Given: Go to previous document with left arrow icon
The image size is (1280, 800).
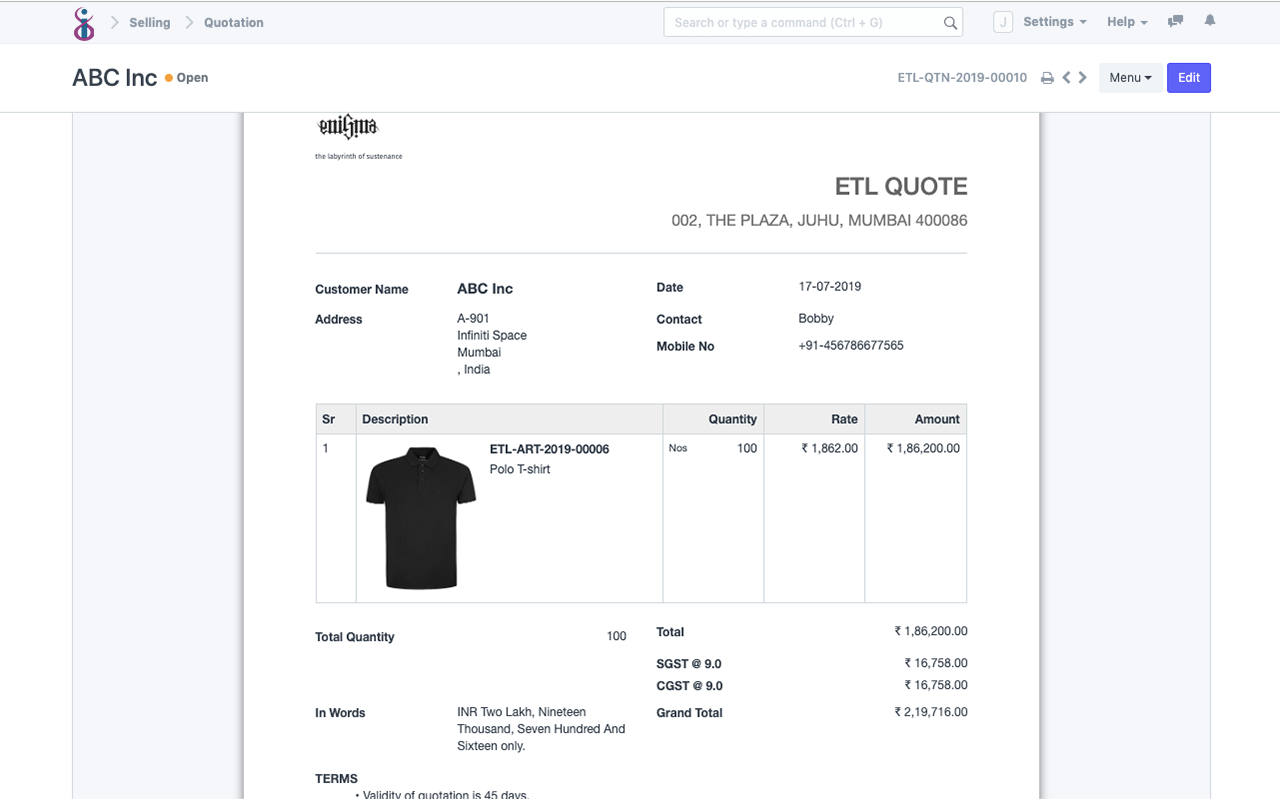Looking at the screenshot, I should point(1066,77).
